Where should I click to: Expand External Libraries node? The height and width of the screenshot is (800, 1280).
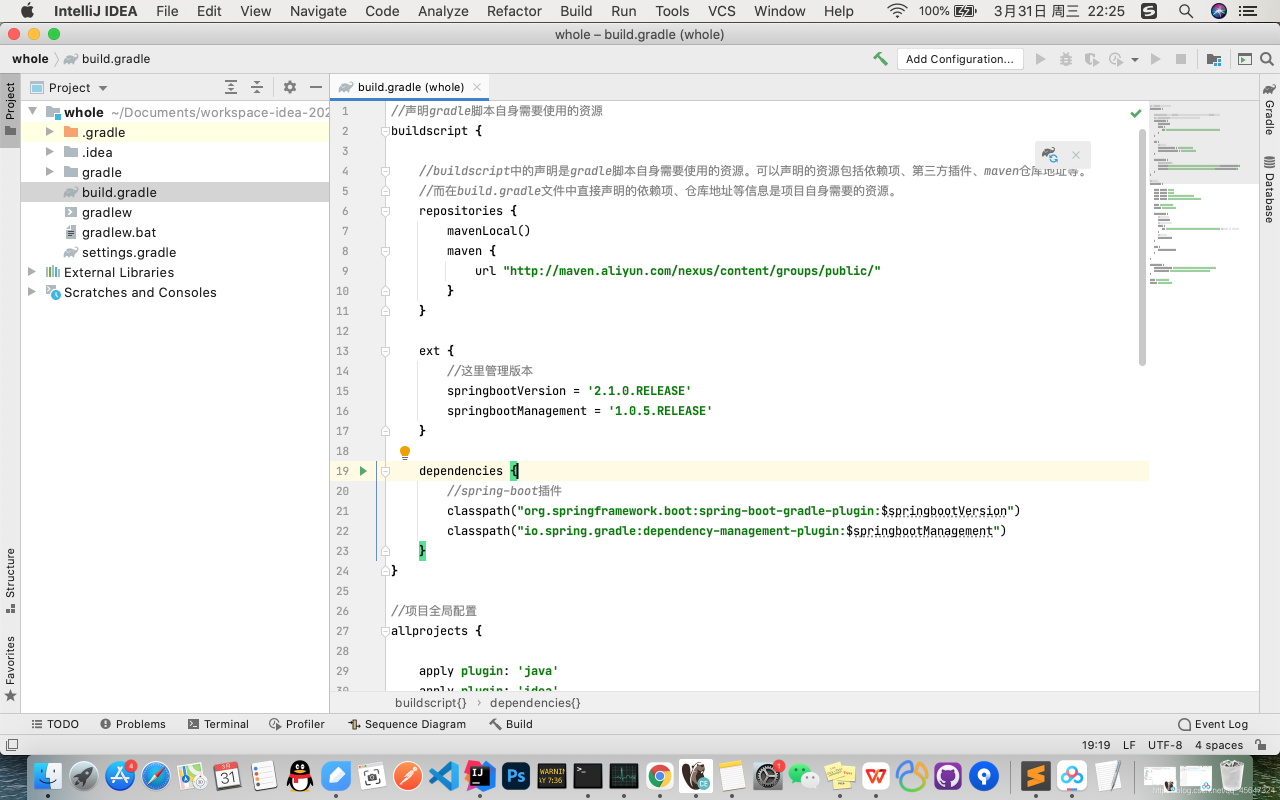click(32, 272)
